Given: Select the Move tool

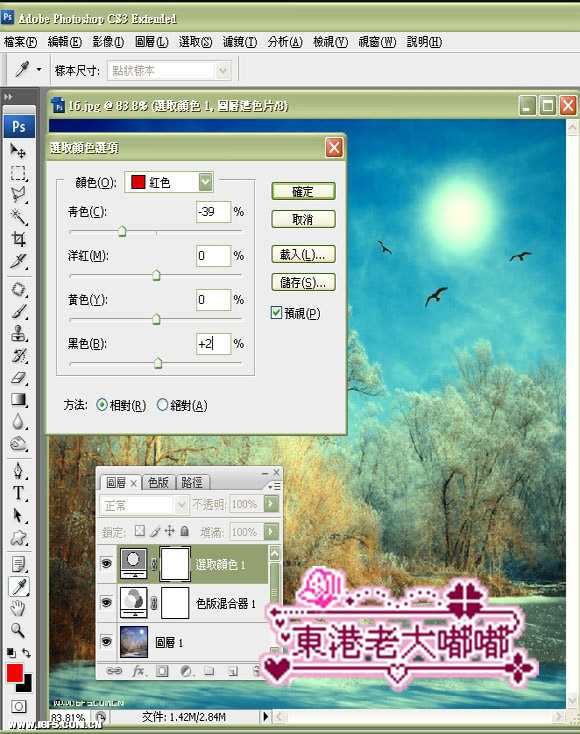Looking at the screenshot, I should [x=18, y=150].
